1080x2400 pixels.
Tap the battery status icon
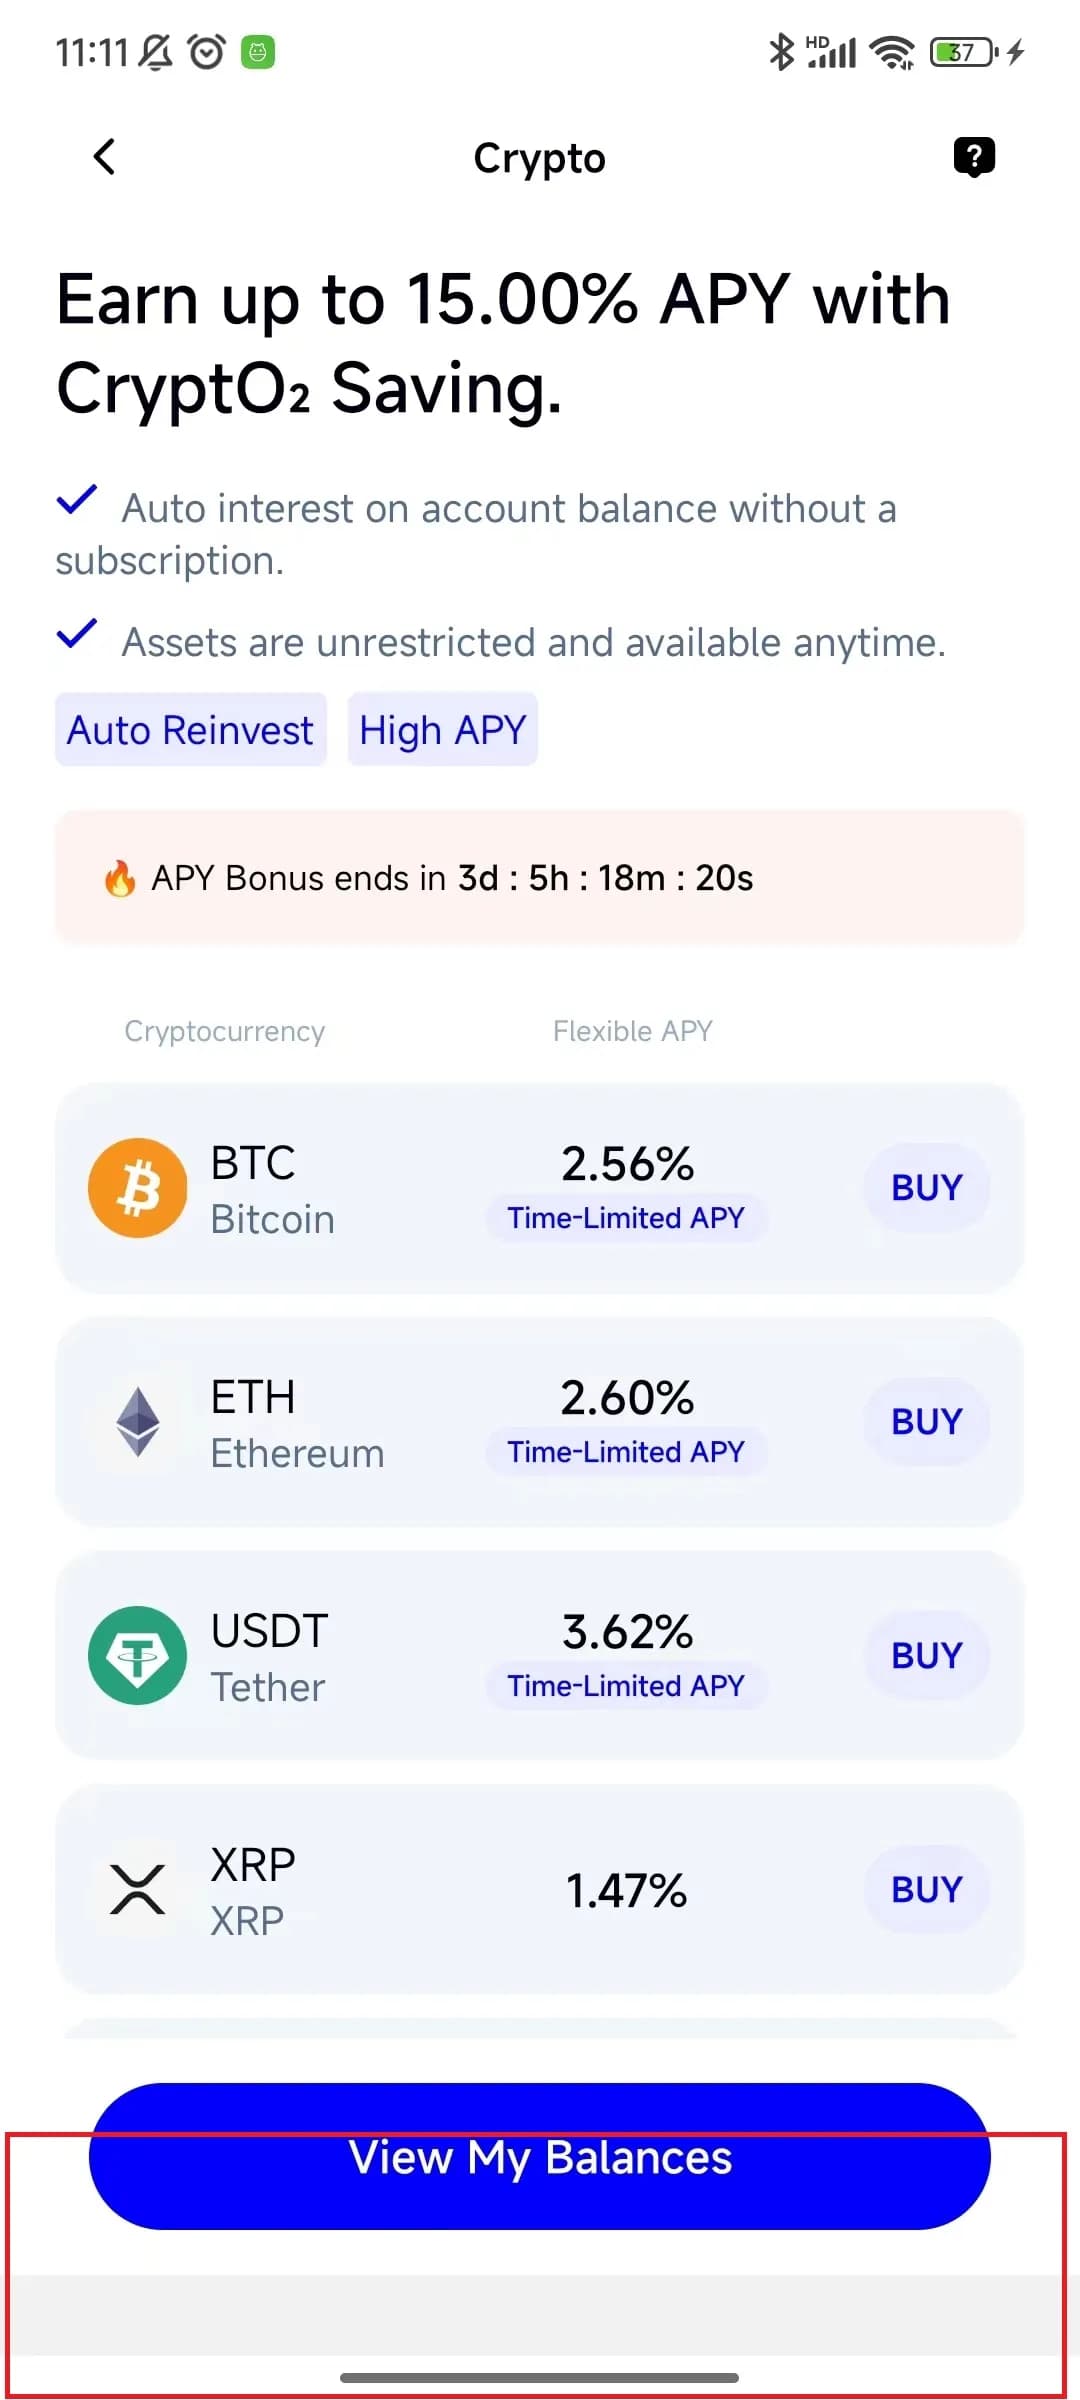(963, 52)
